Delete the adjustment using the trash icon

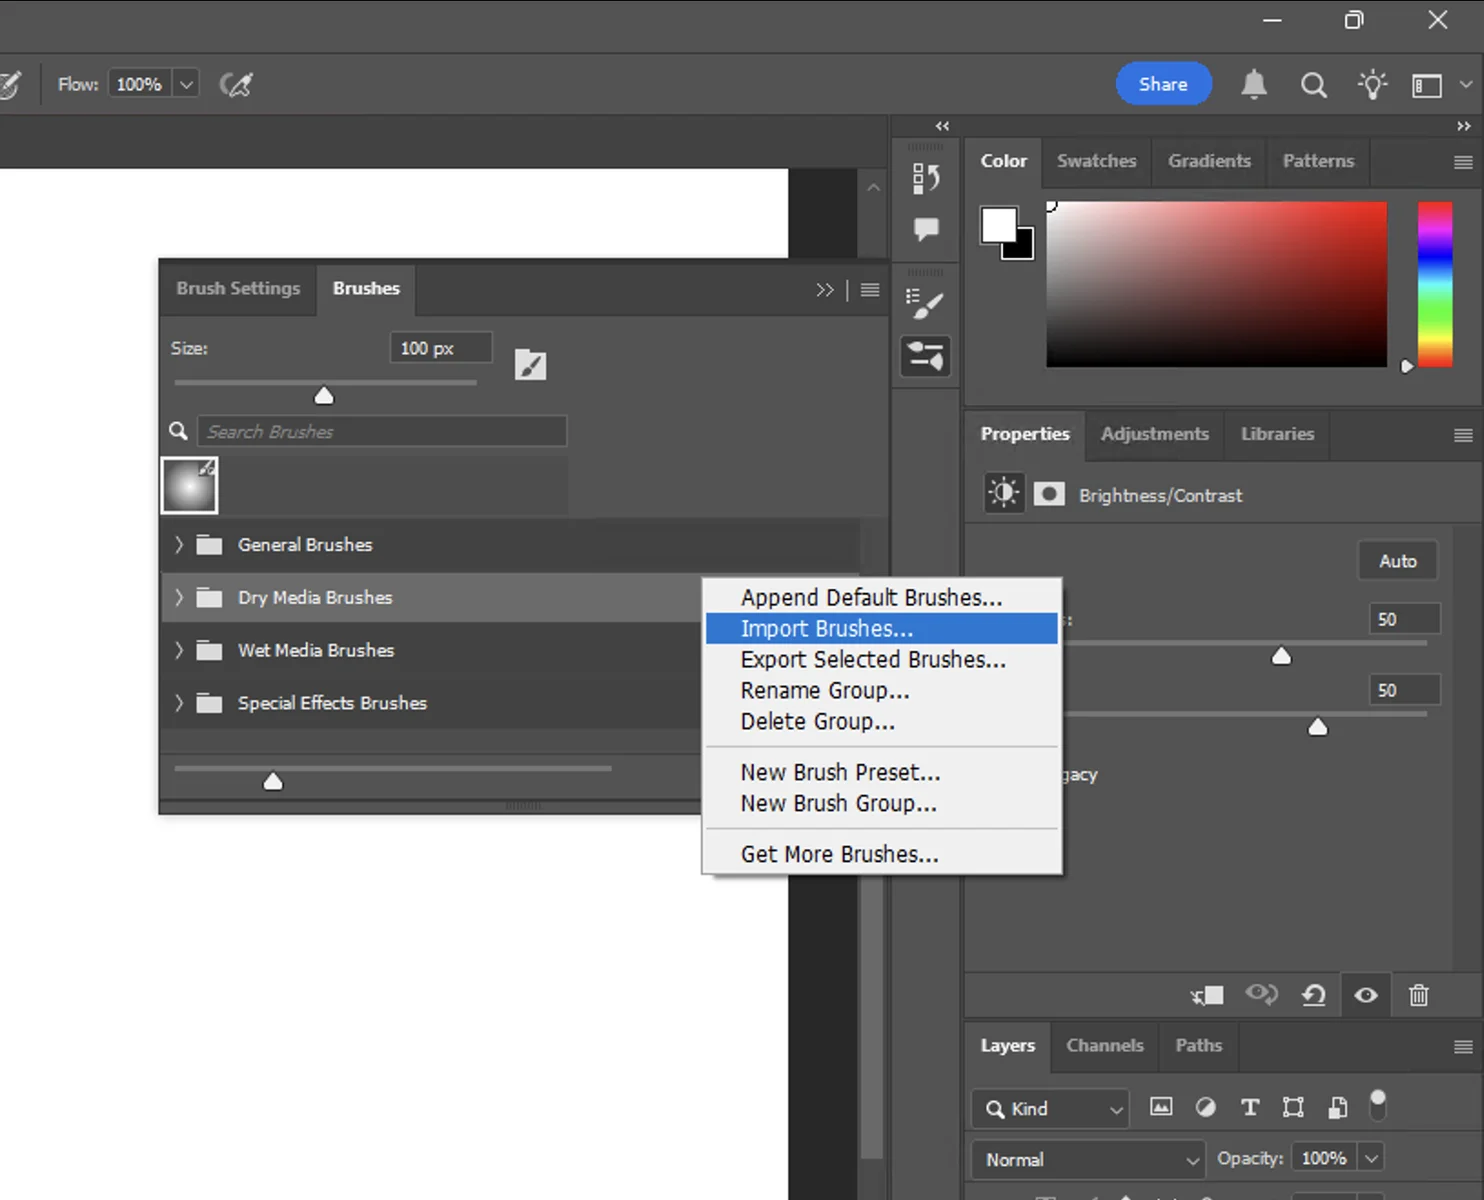pyautogui.click(x=1418, y=995)
